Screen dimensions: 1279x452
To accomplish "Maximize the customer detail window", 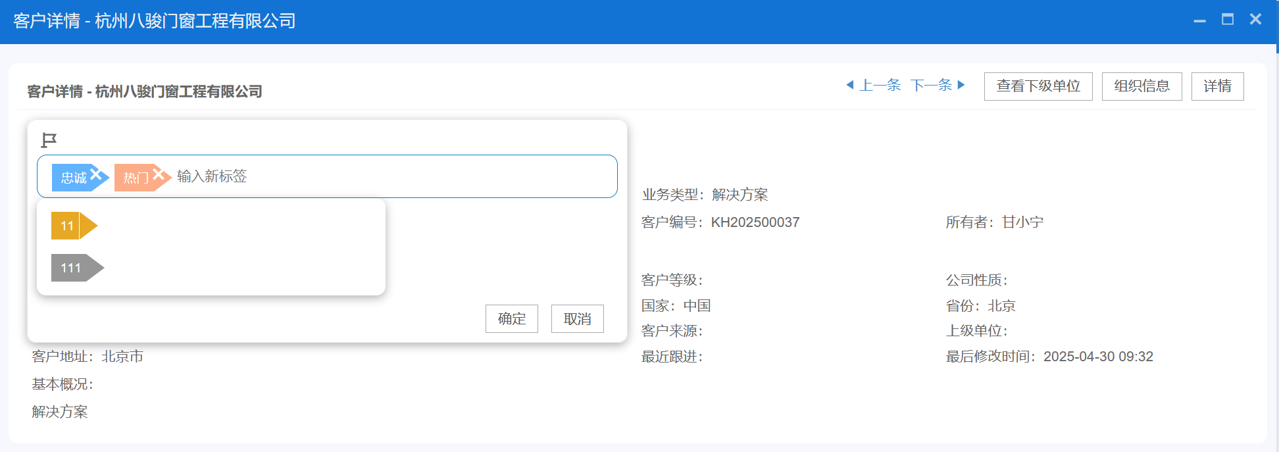I will click(1228, 20).
